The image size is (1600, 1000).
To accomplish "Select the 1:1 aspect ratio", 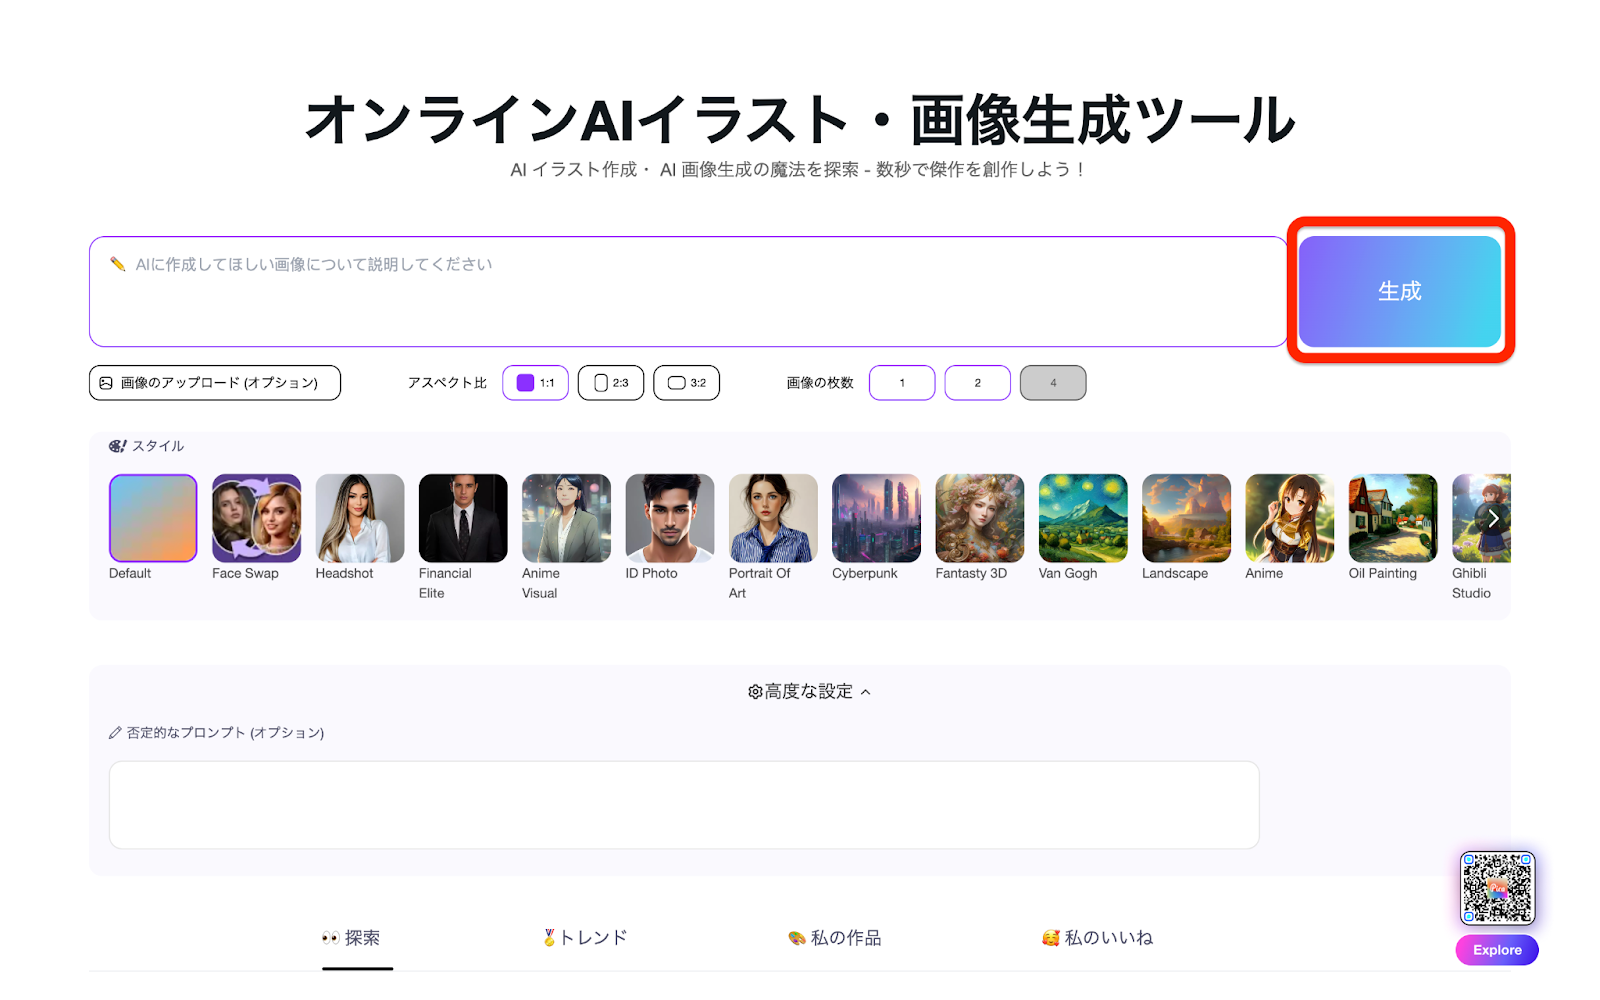I will (x=535, y=383).
